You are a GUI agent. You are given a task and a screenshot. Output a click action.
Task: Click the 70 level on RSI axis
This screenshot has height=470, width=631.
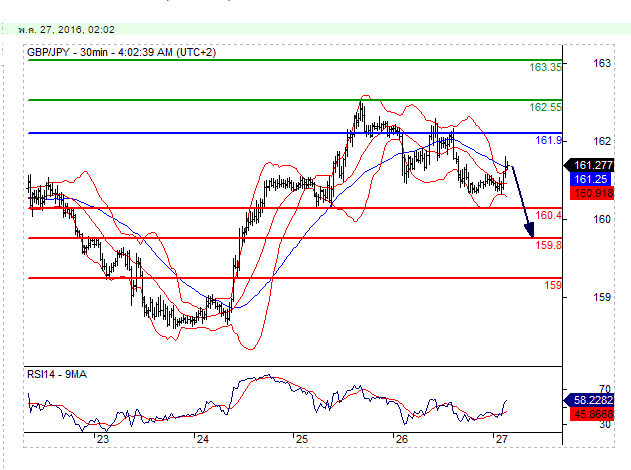604,388
